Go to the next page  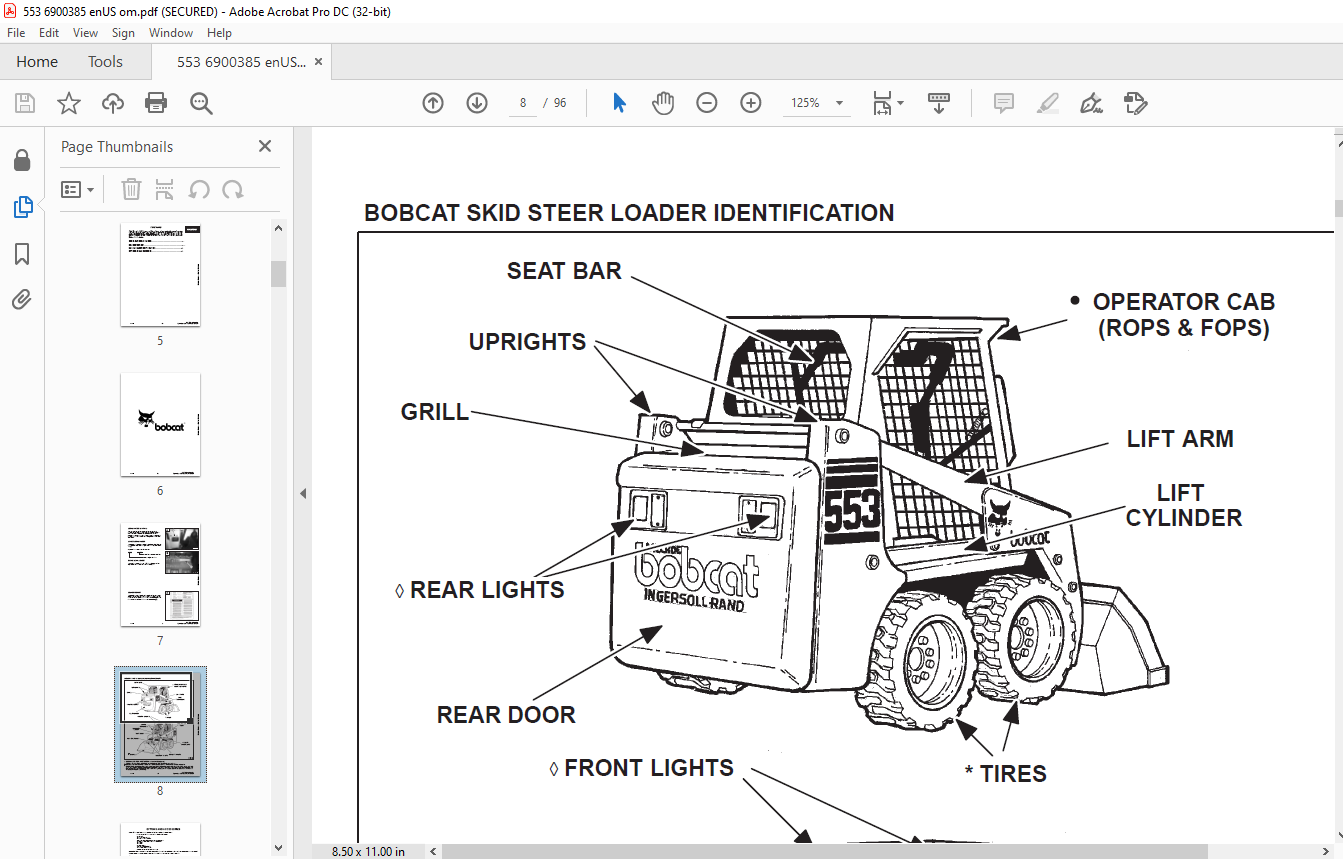[477, 103]
